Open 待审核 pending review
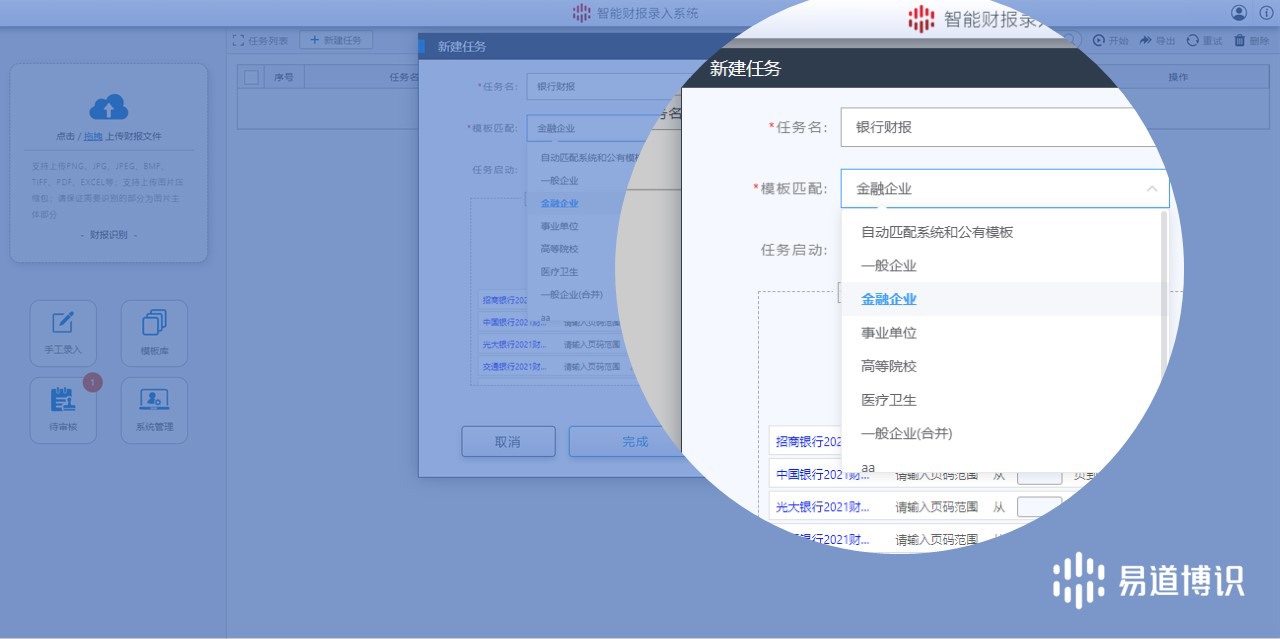The image size is (1280, 639). tap(63, 409)
